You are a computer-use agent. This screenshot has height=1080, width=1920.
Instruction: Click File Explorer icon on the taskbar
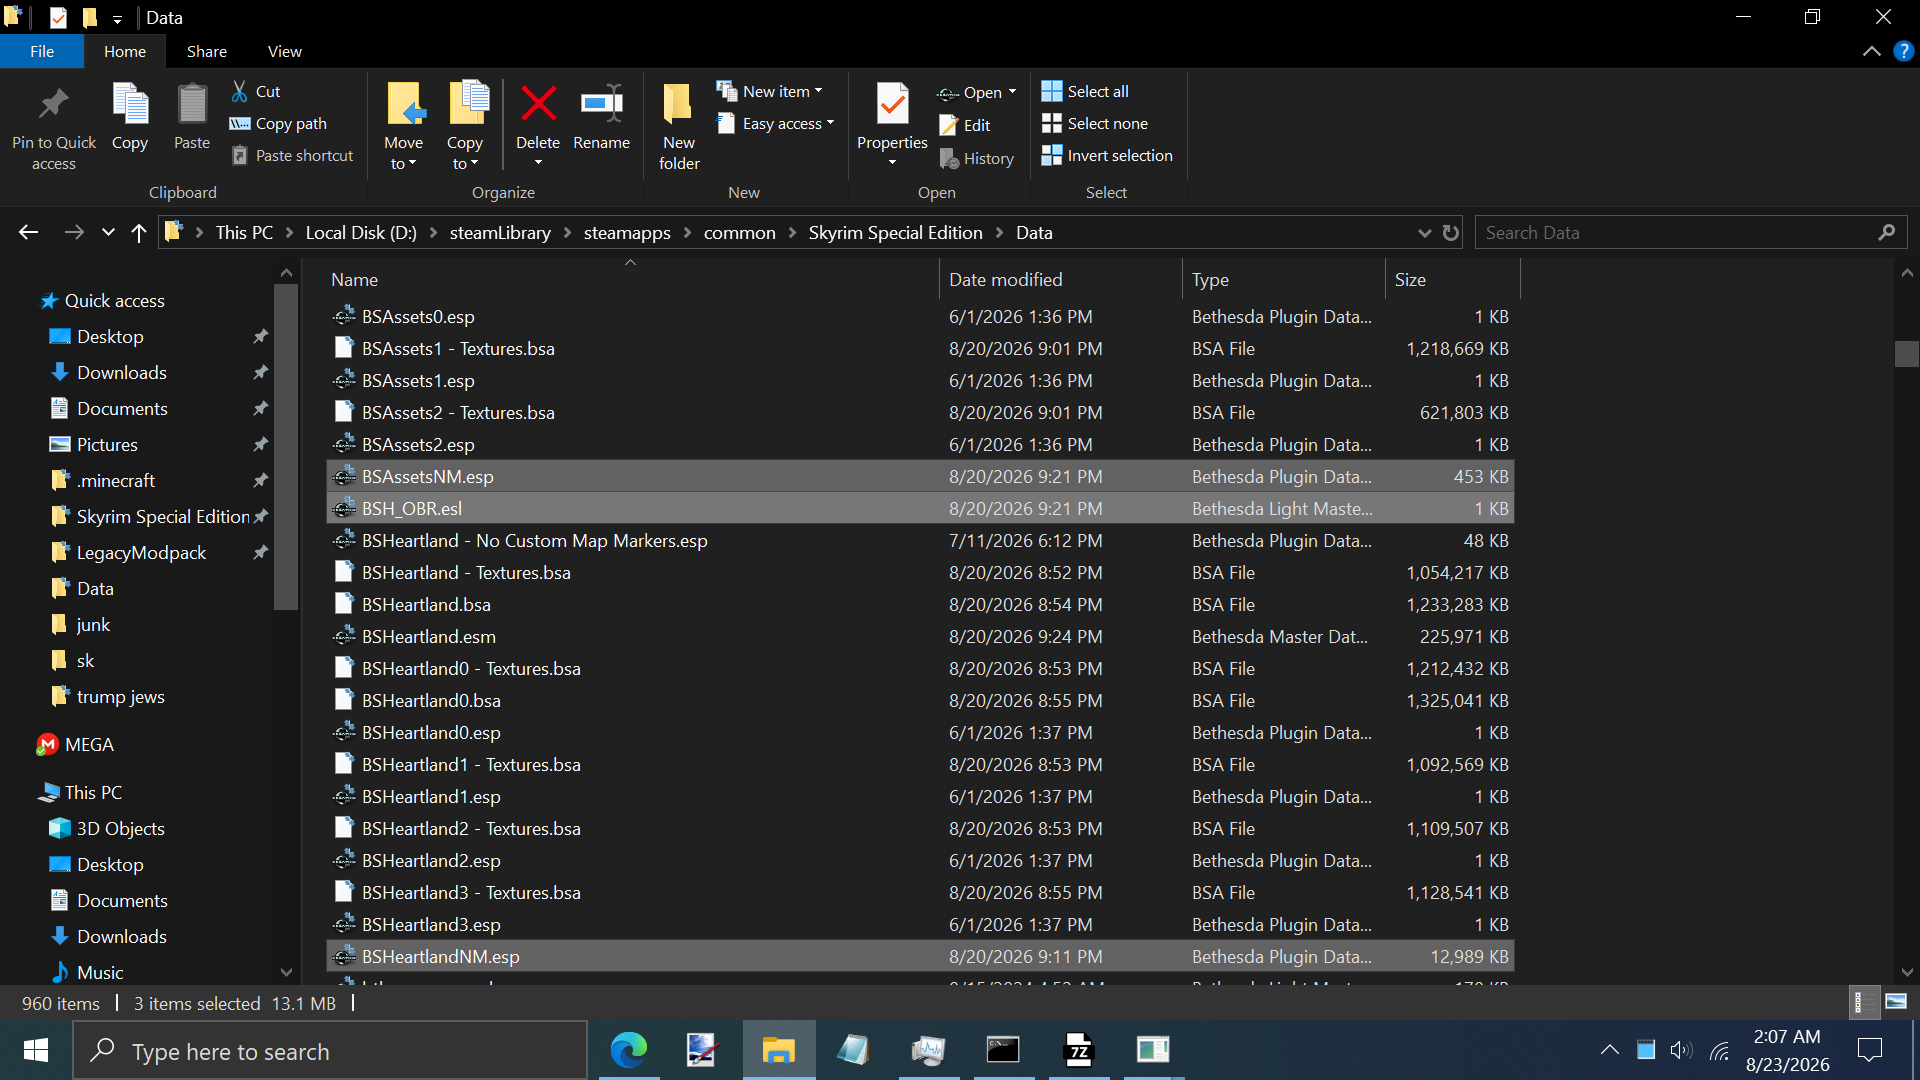point(779,1050)
